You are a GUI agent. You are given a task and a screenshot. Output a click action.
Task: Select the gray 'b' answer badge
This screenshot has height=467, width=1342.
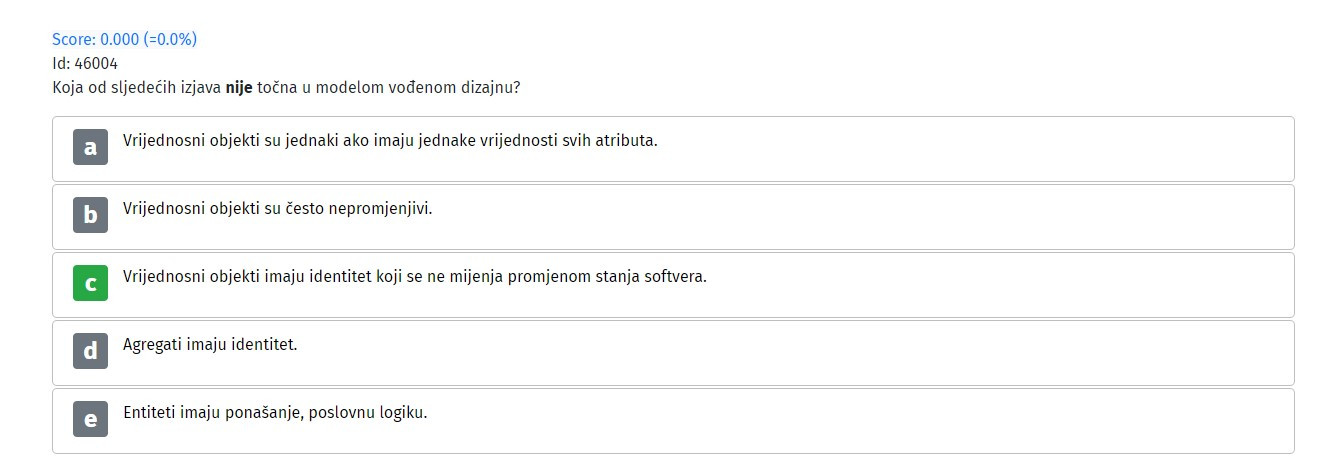pyautogui.click(x=90, y=215)
